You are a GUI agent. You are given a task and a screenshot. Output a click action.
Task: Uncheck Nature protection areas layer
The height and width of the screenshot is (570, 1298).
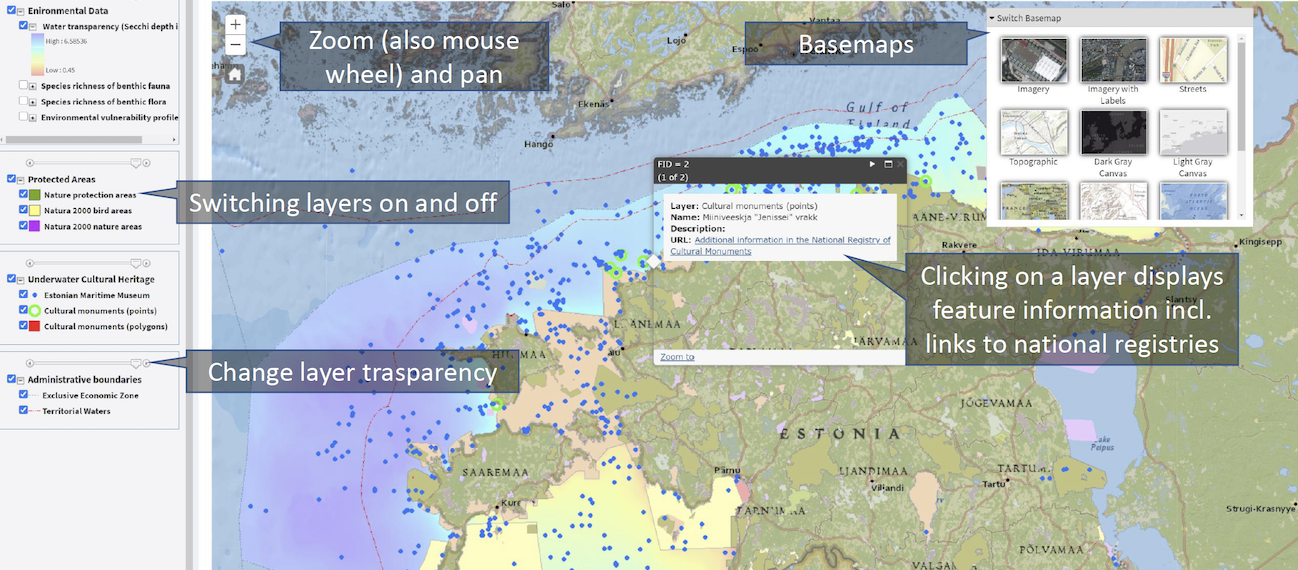tap(23, 195)
